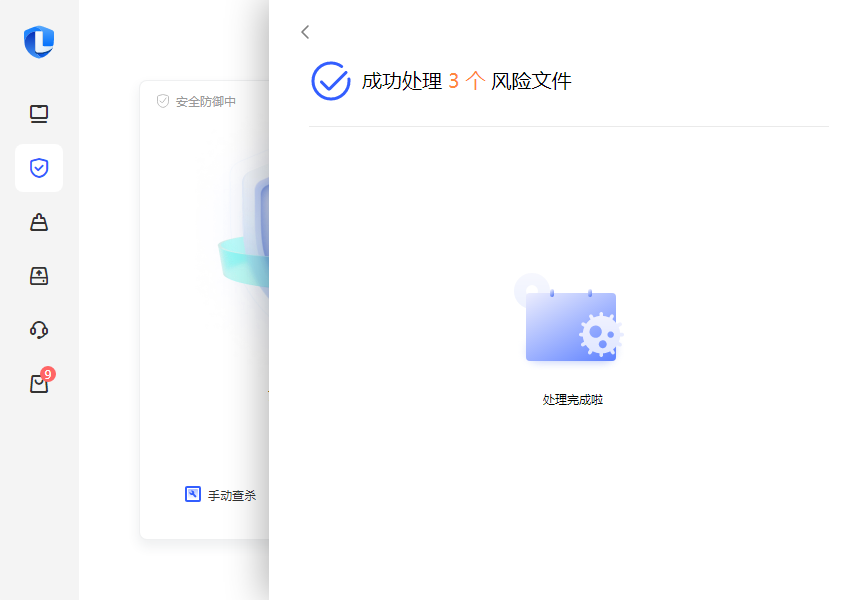Go back using the left chevron arrow
This screenshot has height=600, width=867.
tap(305, 32)
